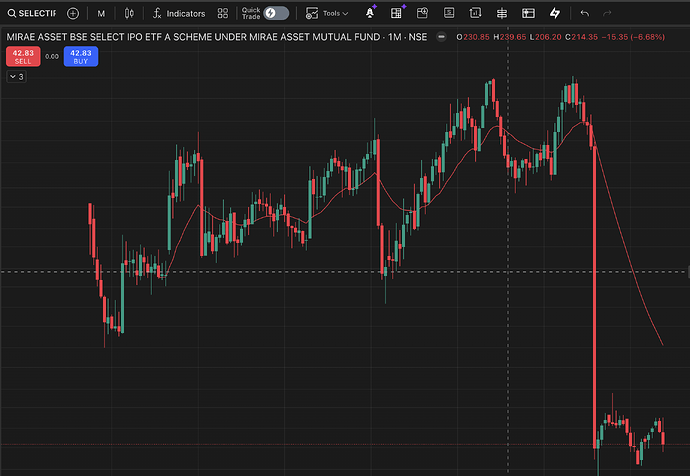The height and width of the screenshot is (476, 690).
Task: Click the panel icon left of replay icon
Action: [x=449, y=13]
